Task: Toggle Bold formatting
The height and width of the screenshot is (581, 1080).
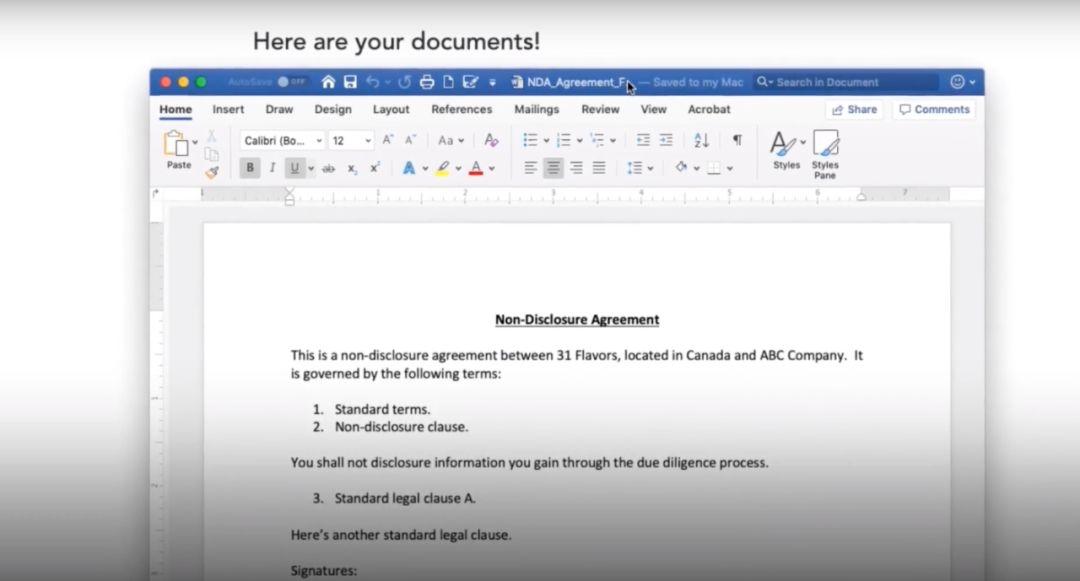Action: coord(250,168)
